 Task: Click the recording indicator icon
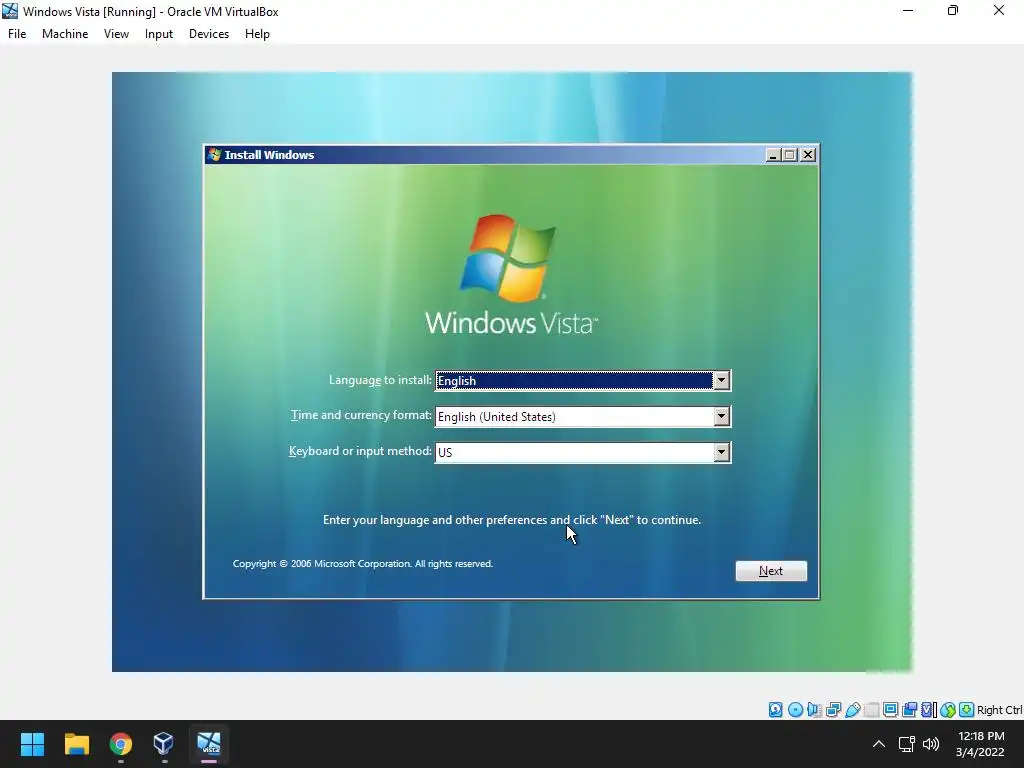click(909, 710)
